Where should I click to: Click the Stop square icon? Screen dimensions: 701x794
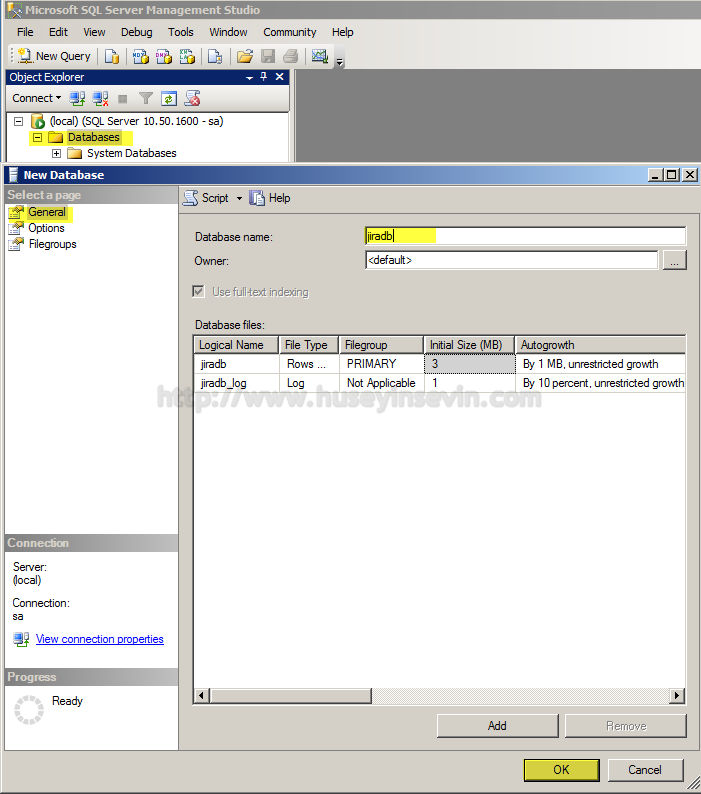(x=123, y=99)
